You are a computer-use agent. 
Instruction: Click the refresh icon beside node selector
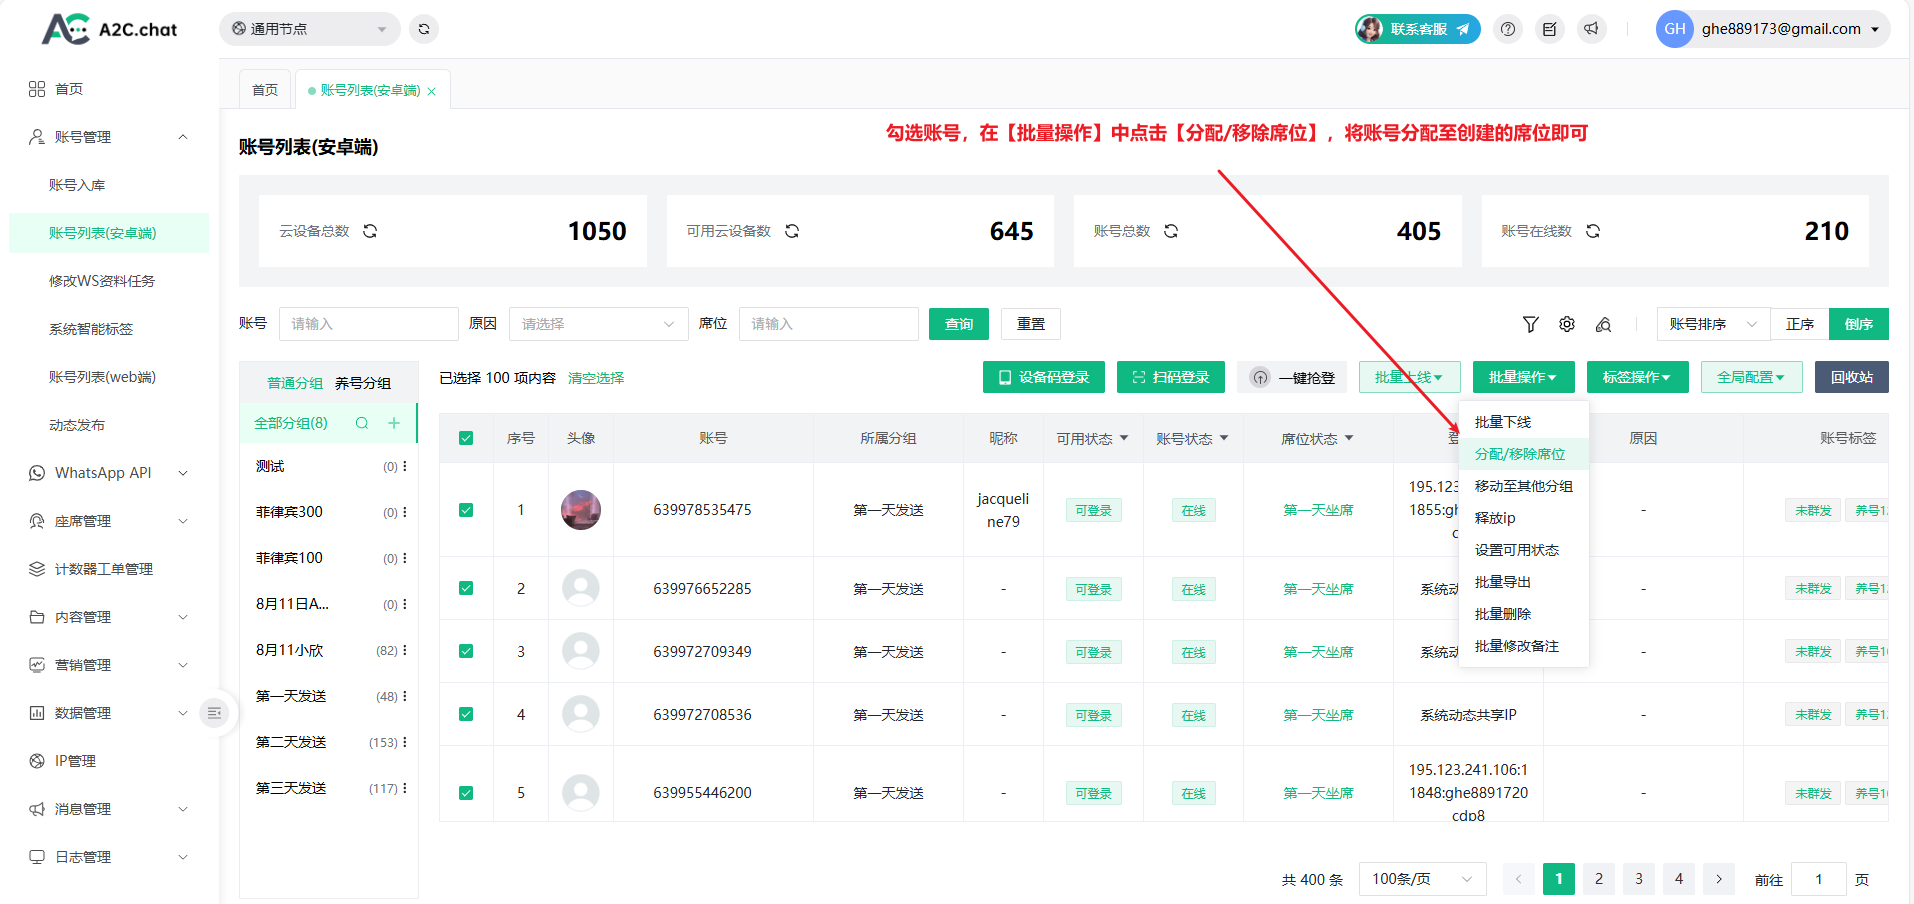click(x=424, y=29)
